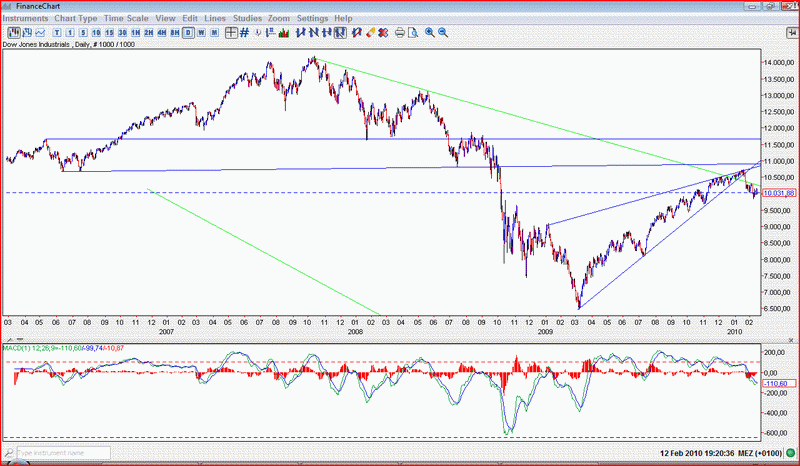Click the zoom out magnifier icon
The image size is (800, 466).
click(443, 33)
